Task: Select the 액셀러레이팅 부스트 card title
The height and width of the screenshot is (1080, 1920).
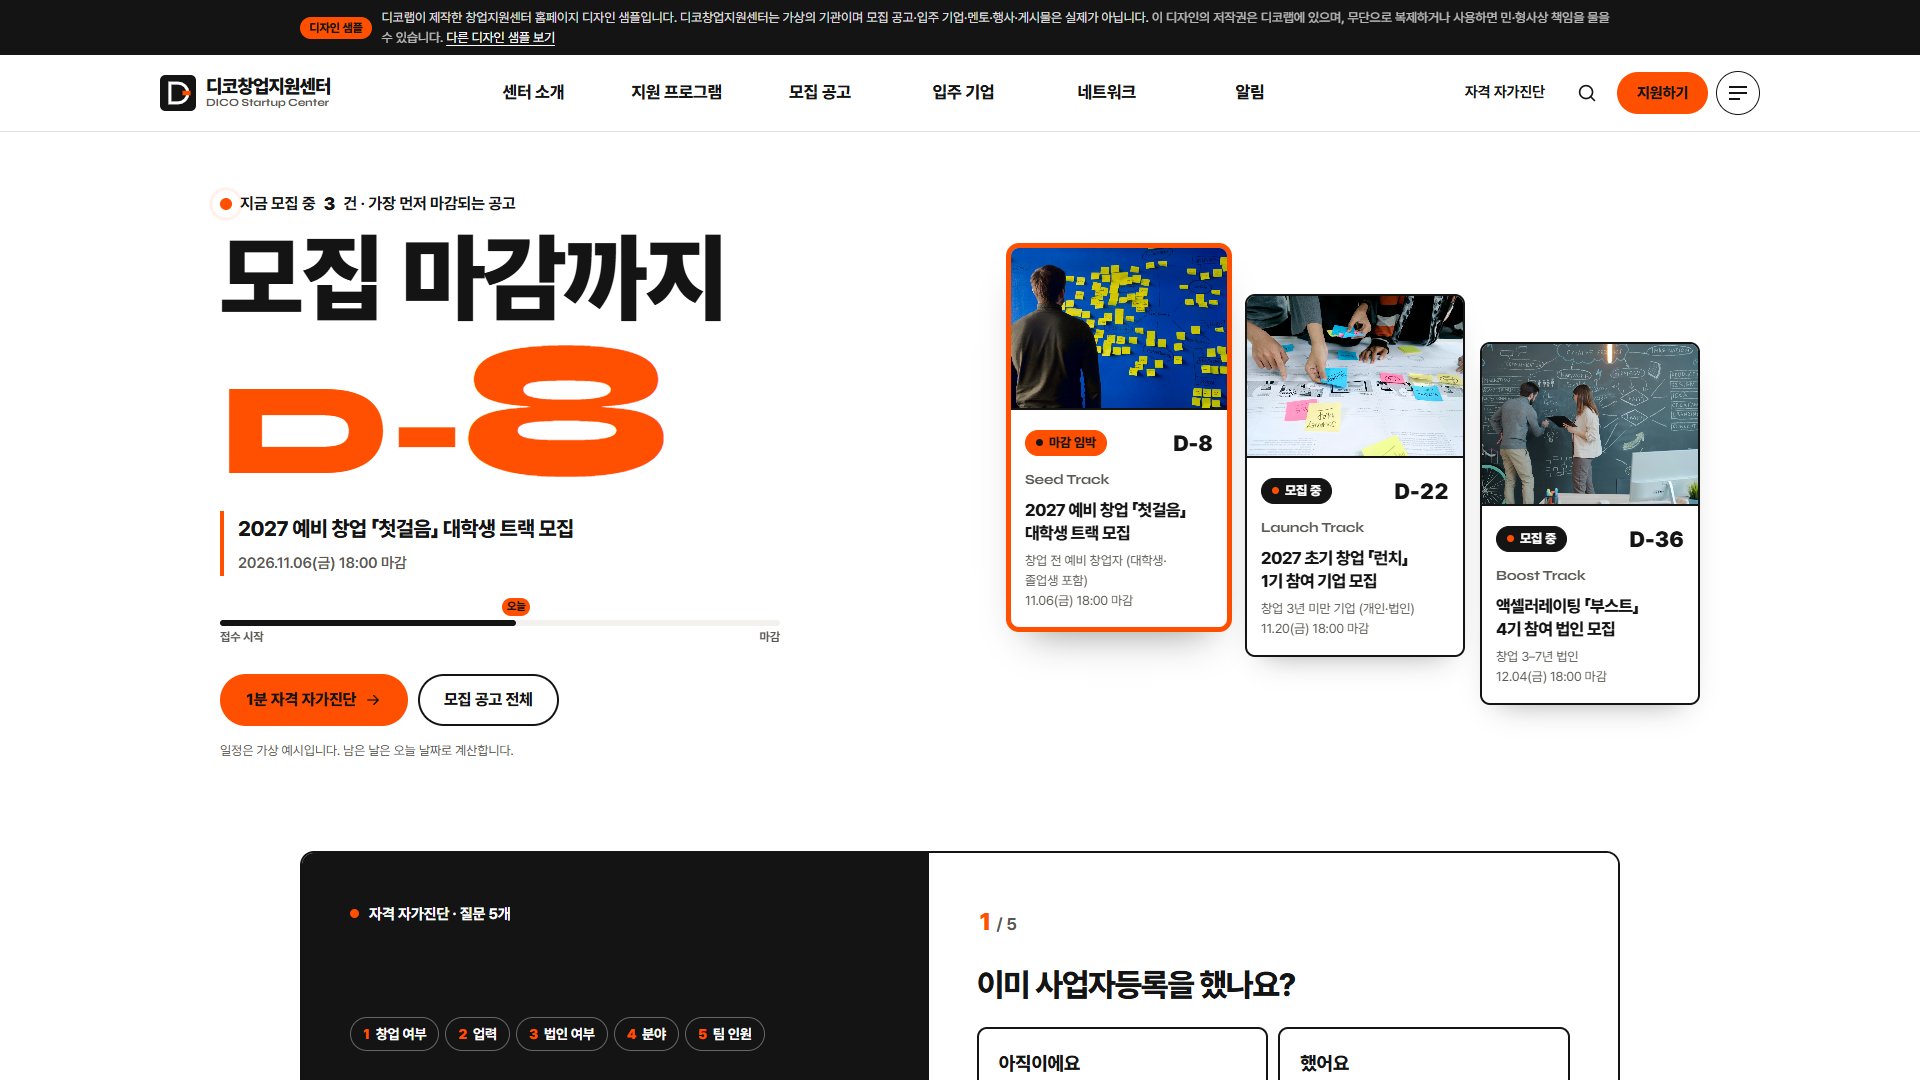Action: 1567,617
